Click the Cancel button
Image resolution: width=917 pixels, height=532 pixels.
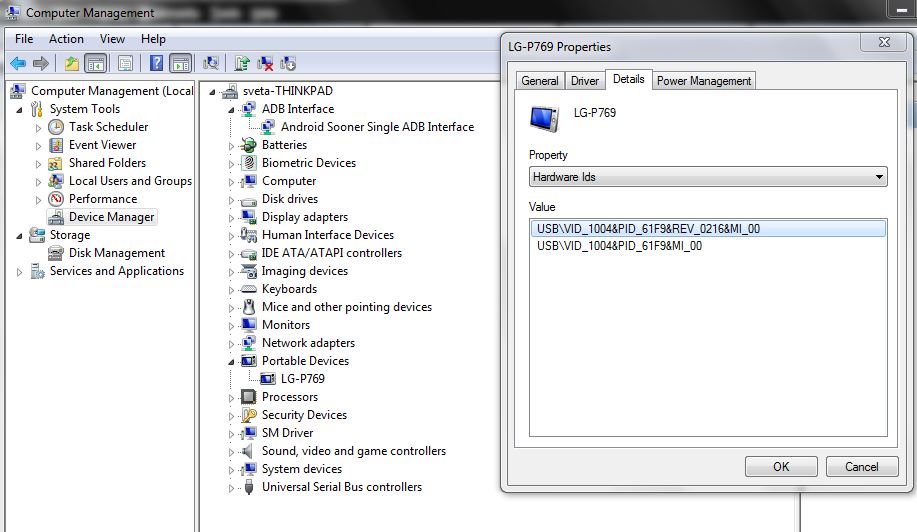tap(861, 467)
